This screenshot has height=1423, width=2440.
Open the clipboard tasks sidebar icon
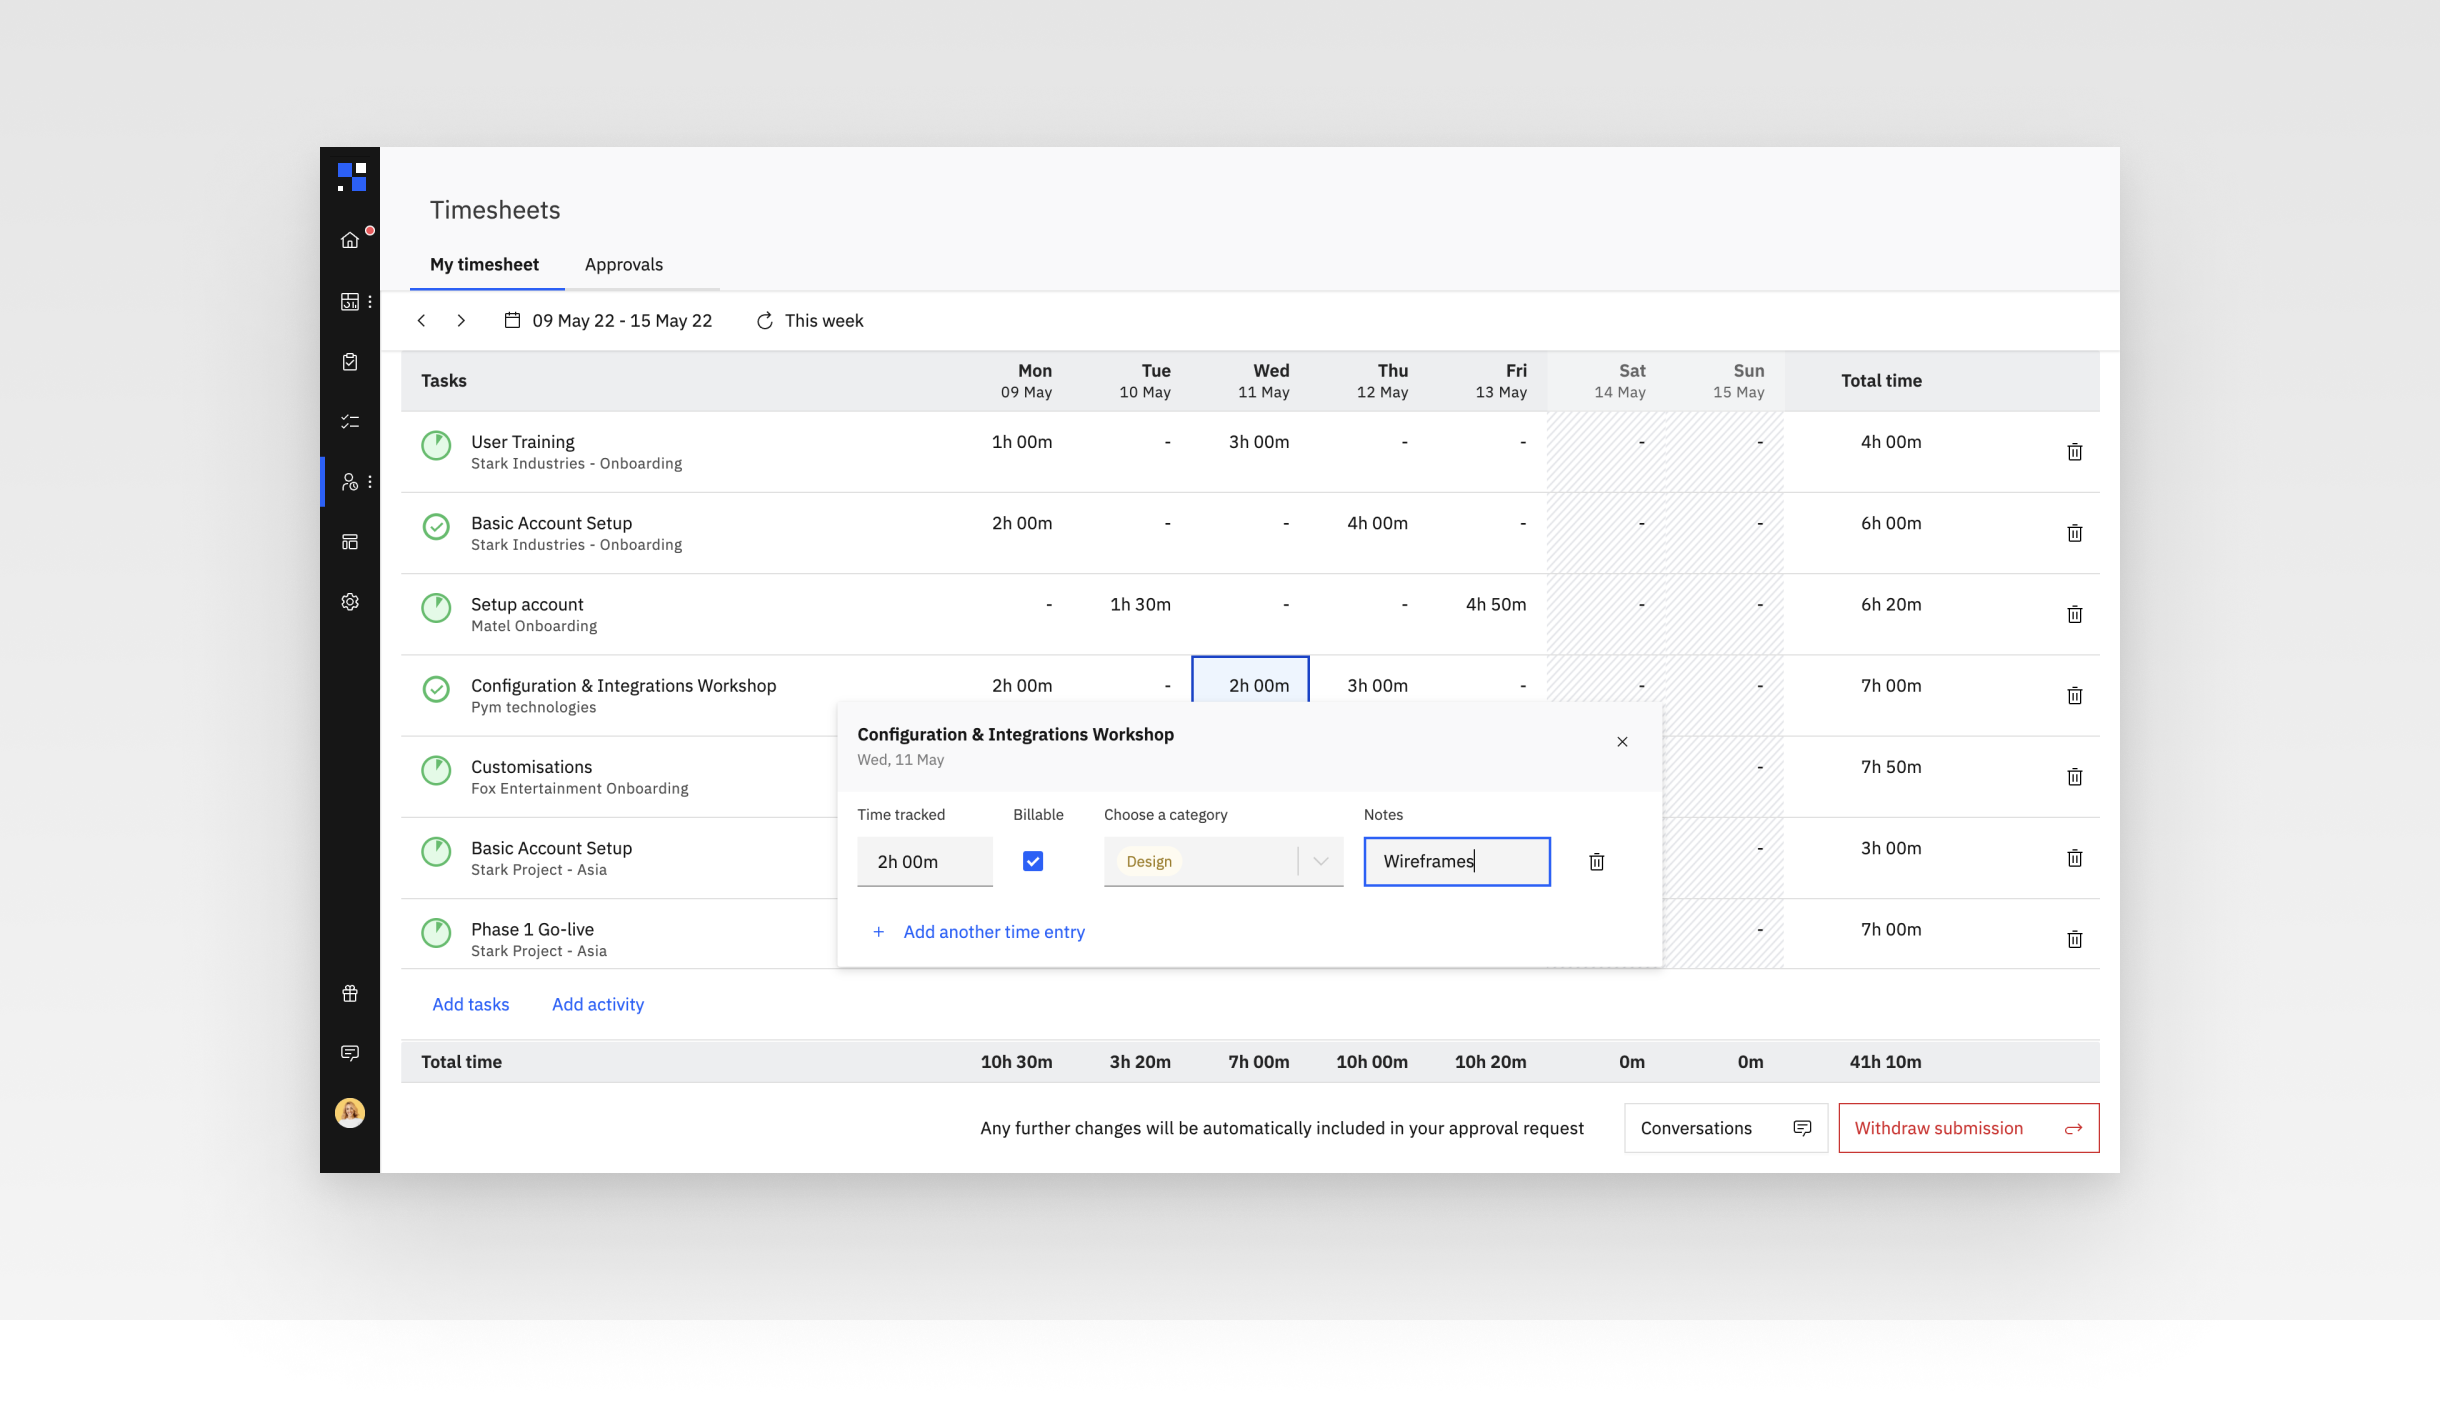pos(349,362)
